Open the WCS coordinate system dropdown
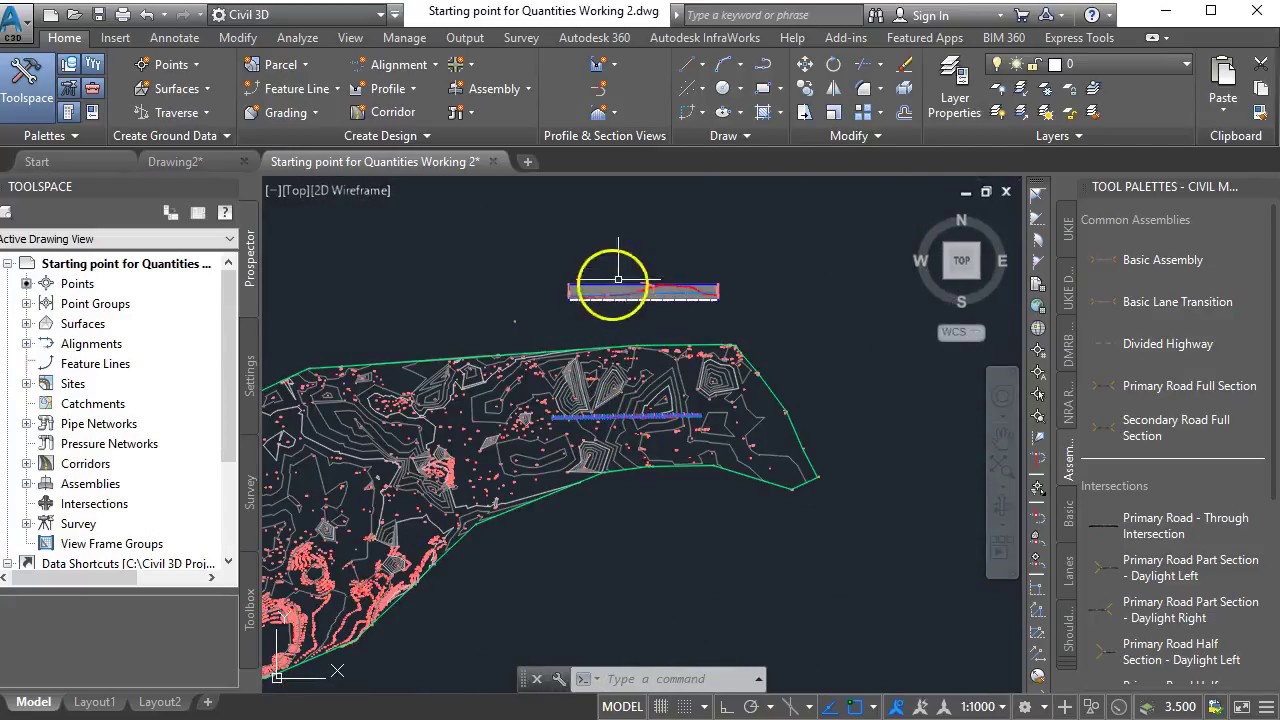 point(961,332)
